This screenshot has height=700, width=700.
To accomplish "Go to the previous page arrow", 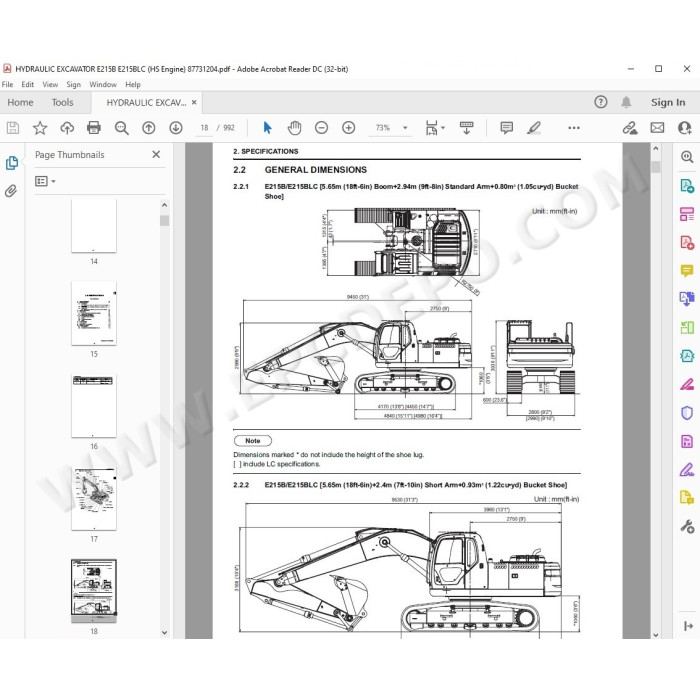I will [x=149, y=128].
